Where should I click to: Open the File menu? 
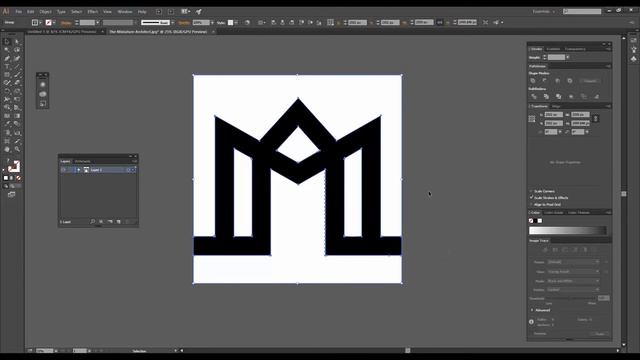18,11
